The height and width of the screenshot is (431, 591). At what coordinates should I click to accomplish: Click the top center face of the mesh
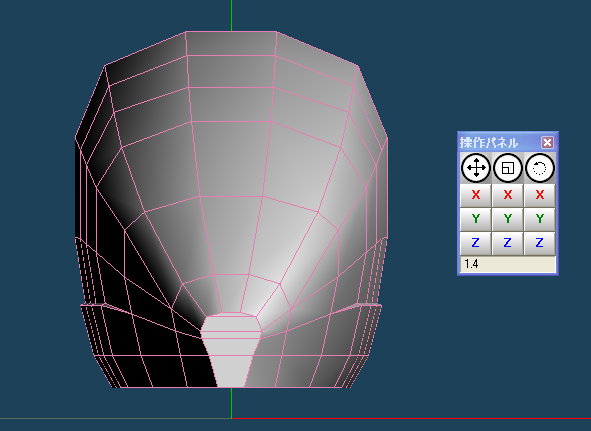(x=231, y=43)
